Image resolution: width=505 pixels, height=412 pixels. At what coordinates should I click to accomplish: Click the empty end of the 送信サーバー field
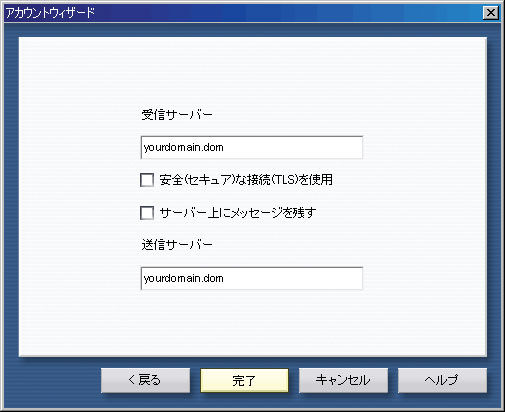293,278
